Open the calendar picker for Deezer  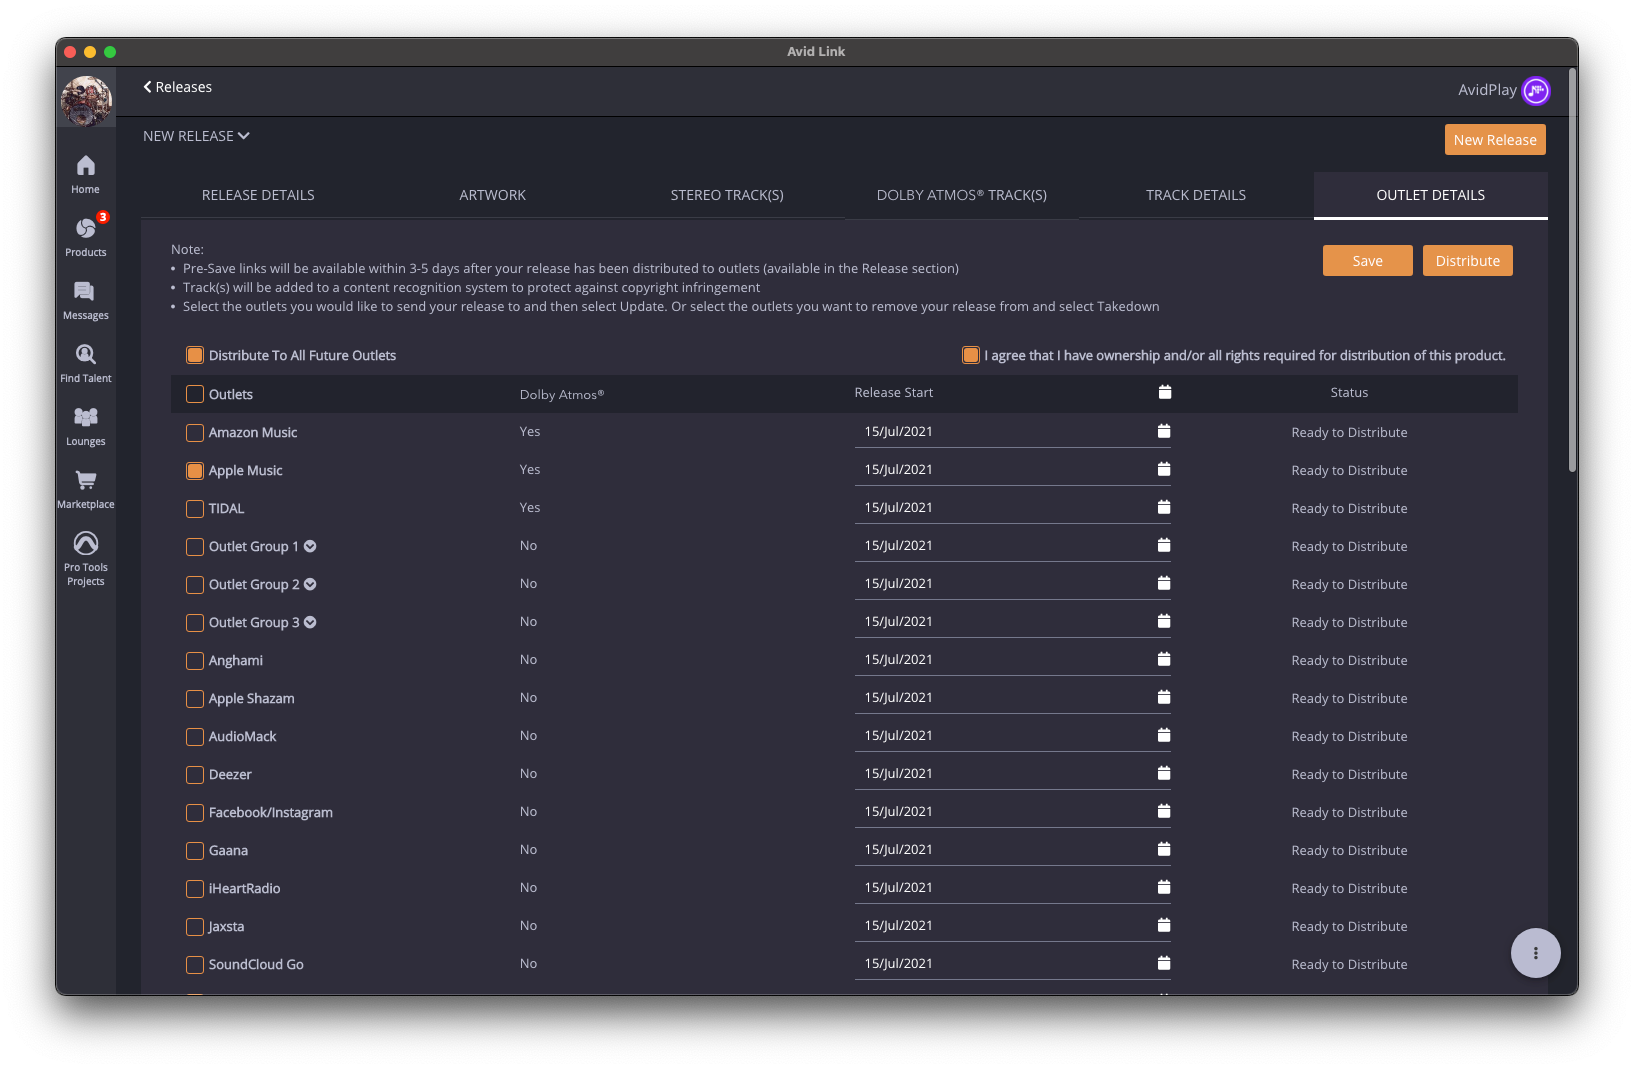(x=1164, y=773)
